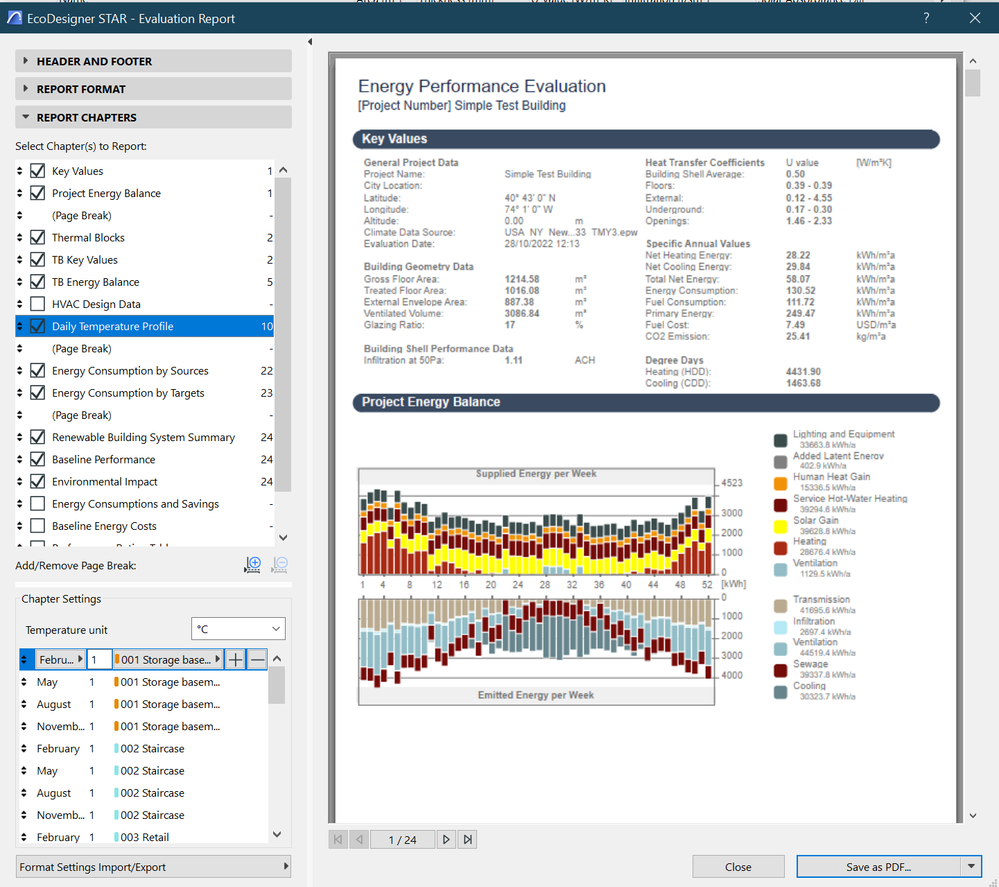Uncheck Thermal Blocks chapter

38,237
